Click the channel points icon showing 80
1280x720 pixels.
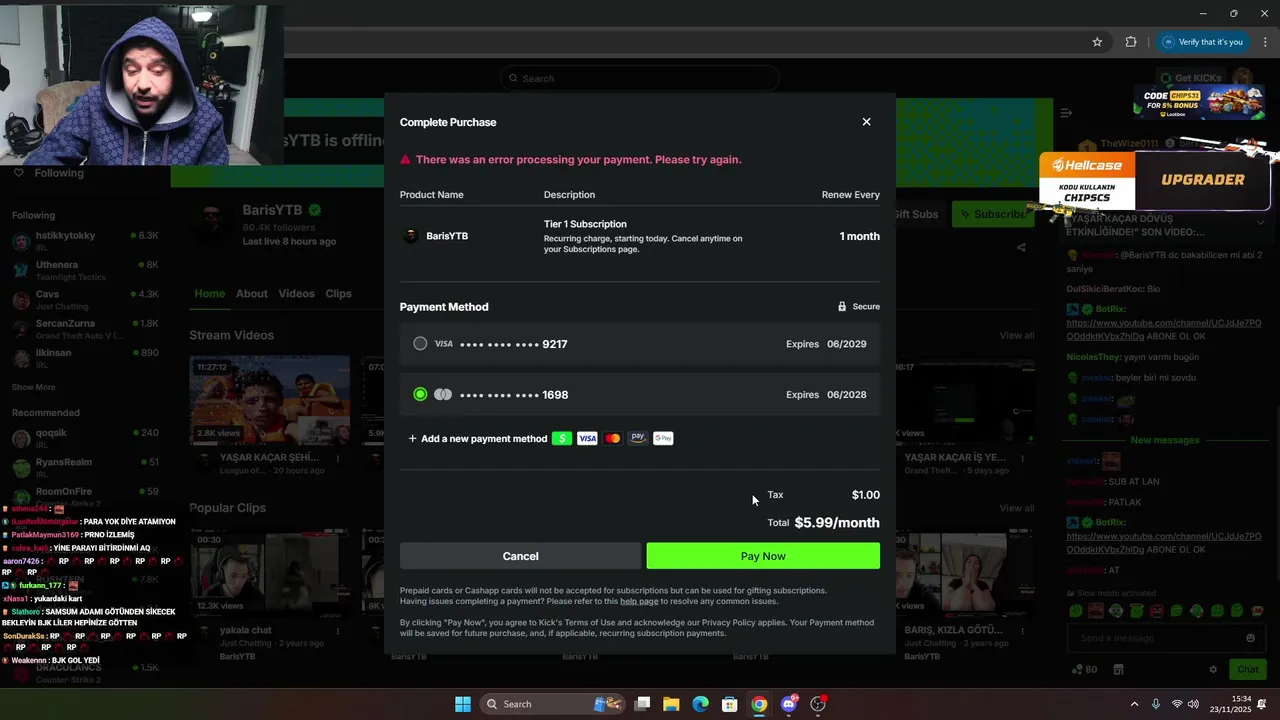click(1084, 670)
